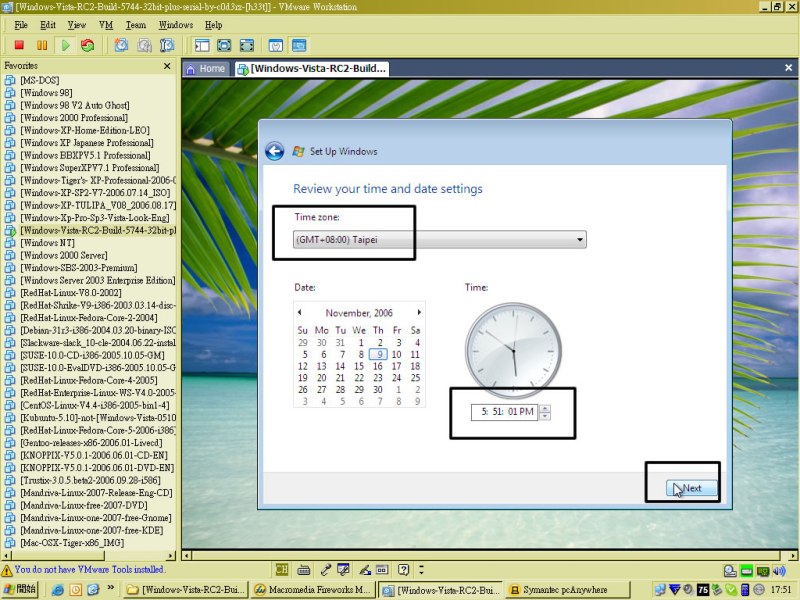This screenshot has width=800, height=600.
Task: Click the VMware Tools warning triangle icon
Action: tap(7, 570)
